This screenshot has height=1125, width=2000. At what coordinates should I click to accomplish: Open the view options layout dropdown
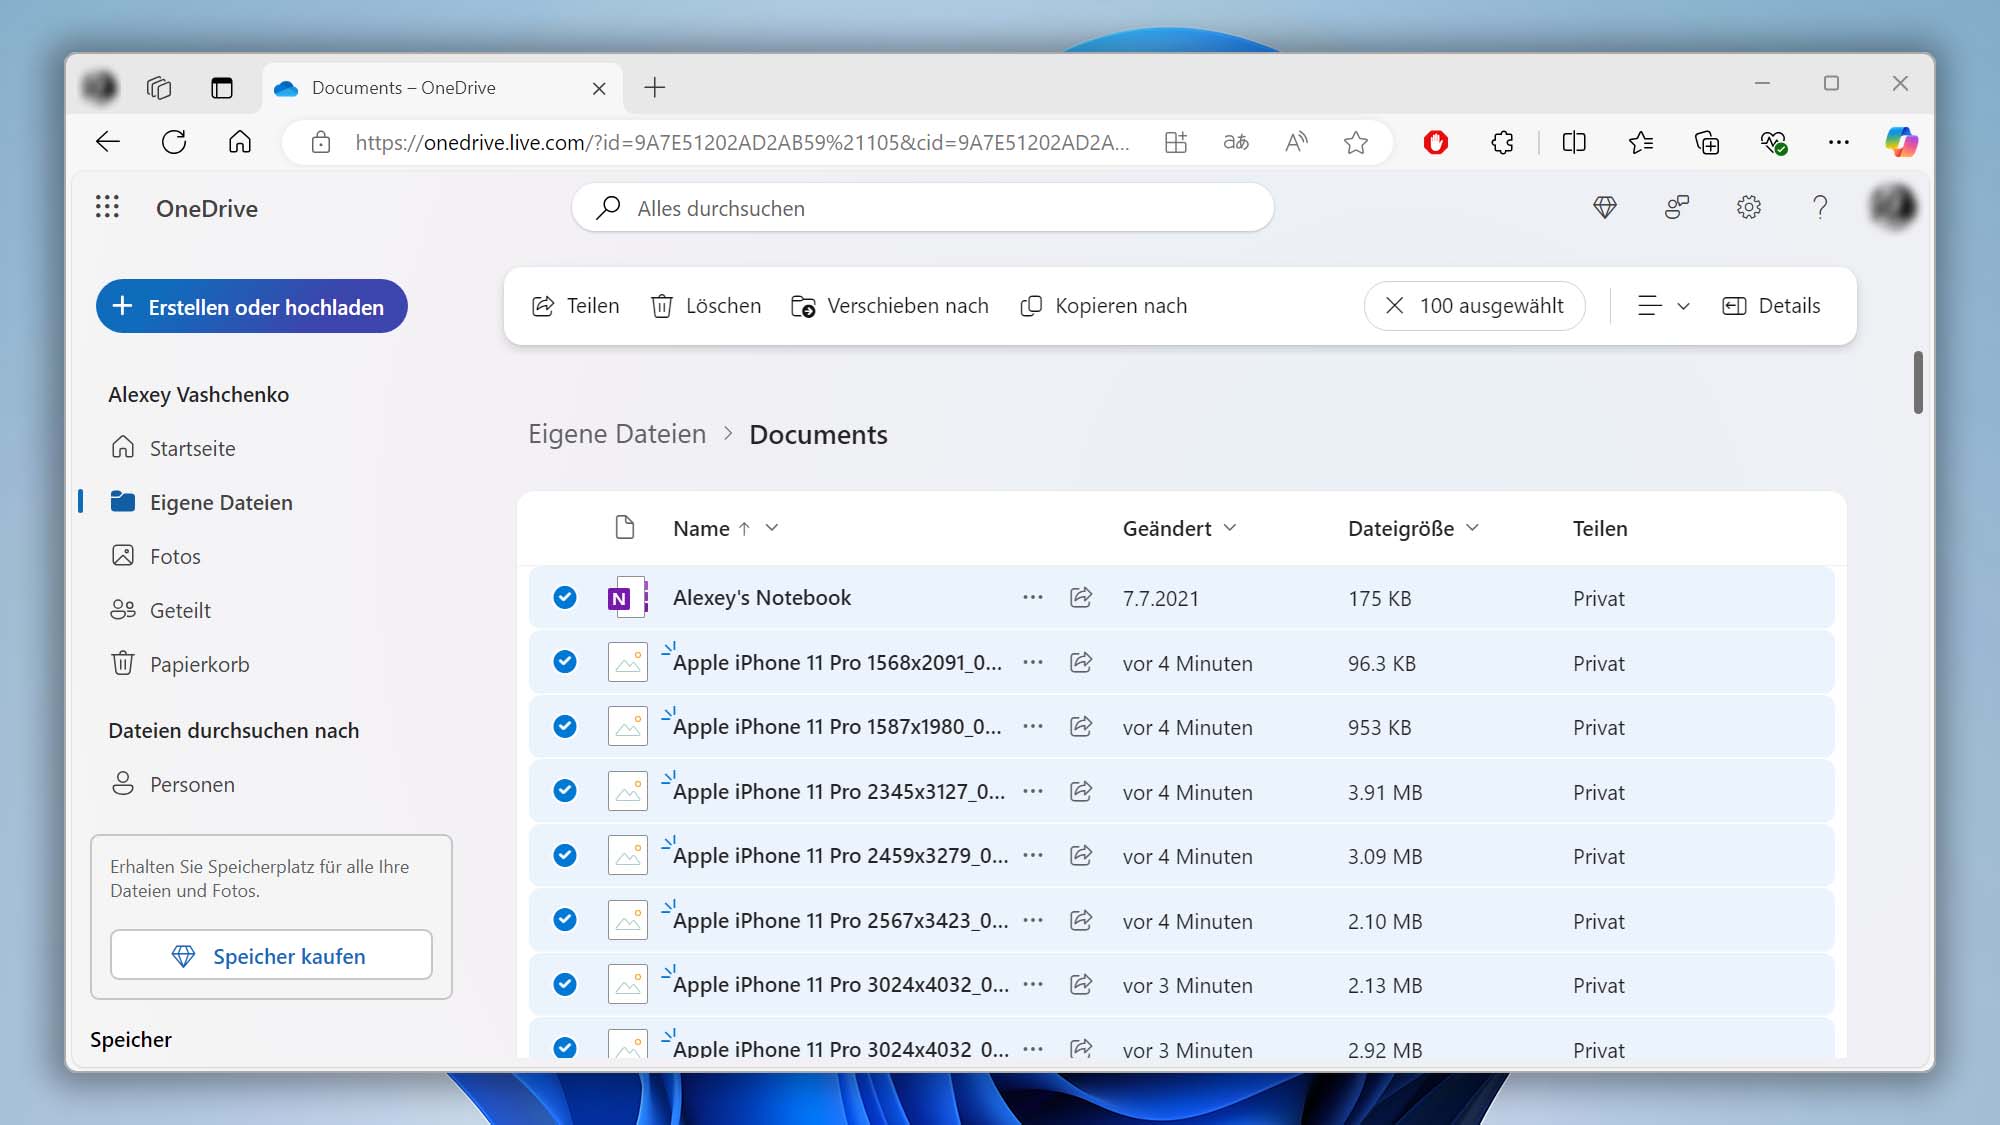[1663, 306]
